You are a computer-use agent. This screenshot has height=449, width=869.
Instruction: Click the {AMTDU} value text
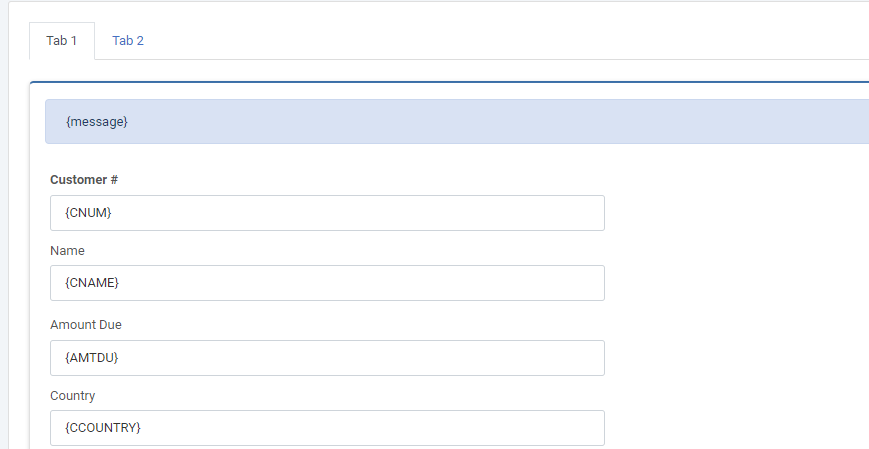pyautogui.click(x=91, y=358)
